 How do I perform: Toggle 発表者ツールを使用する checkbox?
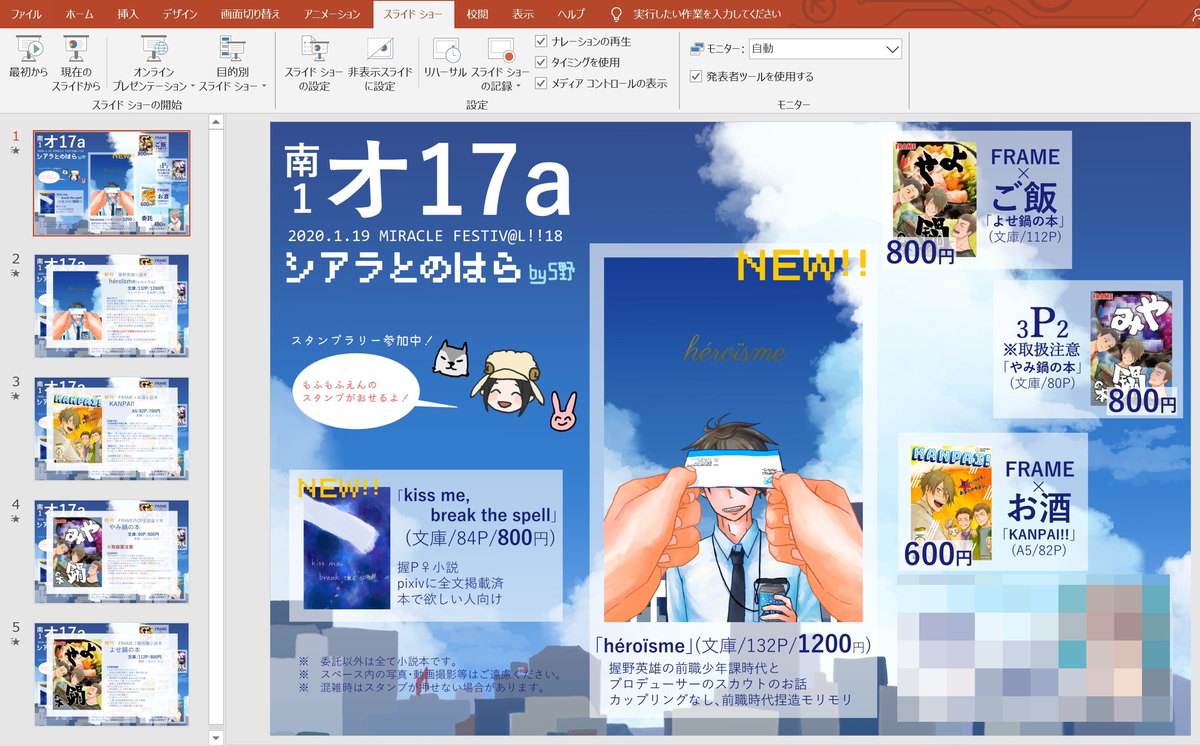pyautogui.click(x=696, y=76)
